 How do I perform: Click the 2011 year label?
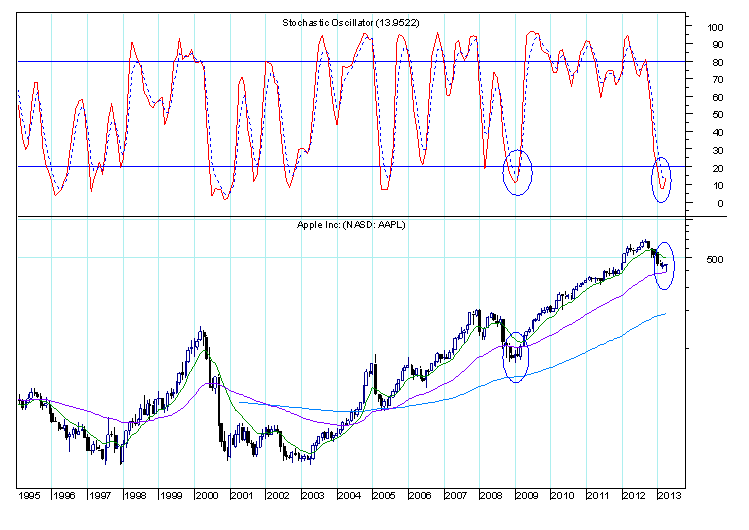pos(598,495)
